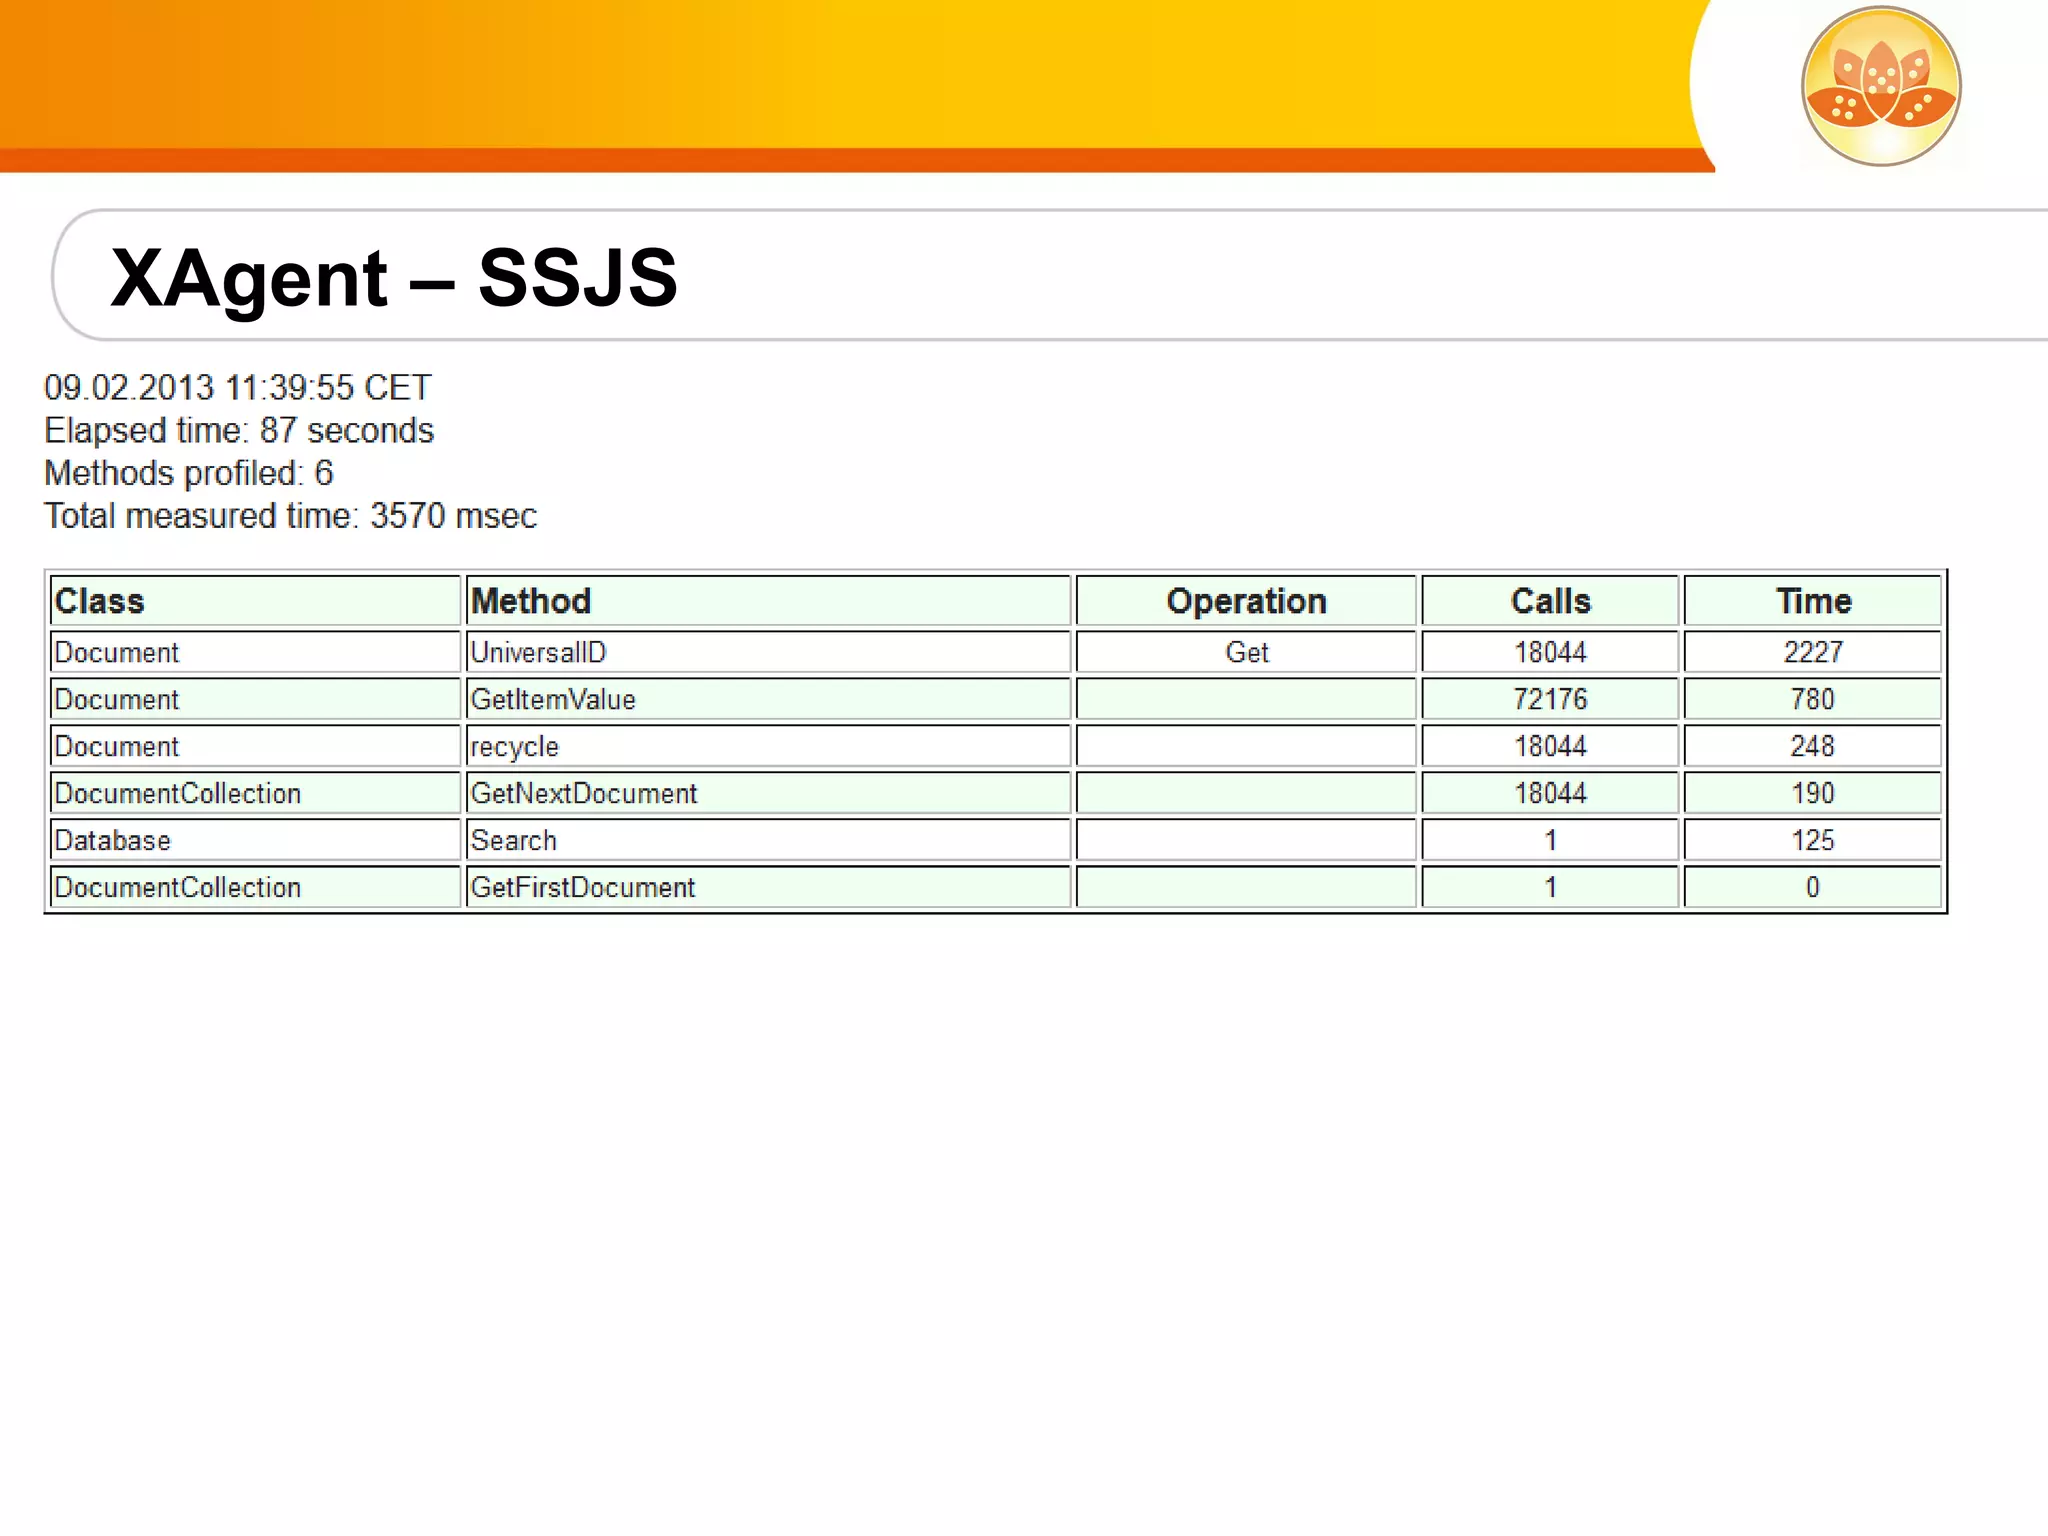
Task: Click the timestamp '09.02.2013 11:39:55 CET'
Action: pos(238,387)
